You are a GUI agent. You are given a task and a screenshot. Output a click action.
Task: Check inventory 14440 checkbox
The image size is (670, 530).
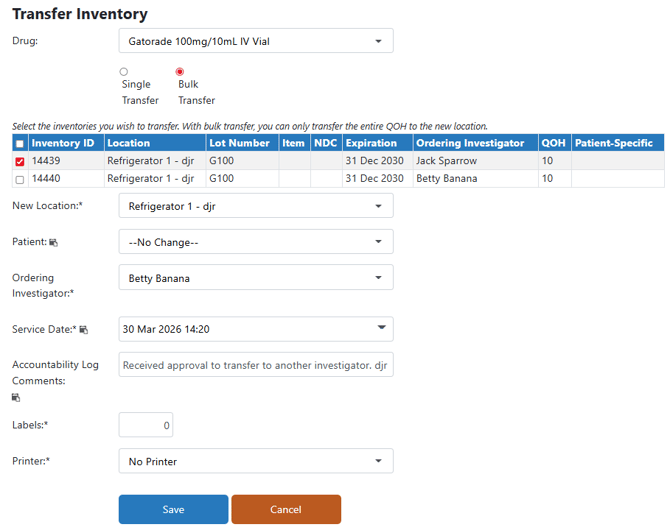point(20,180)
